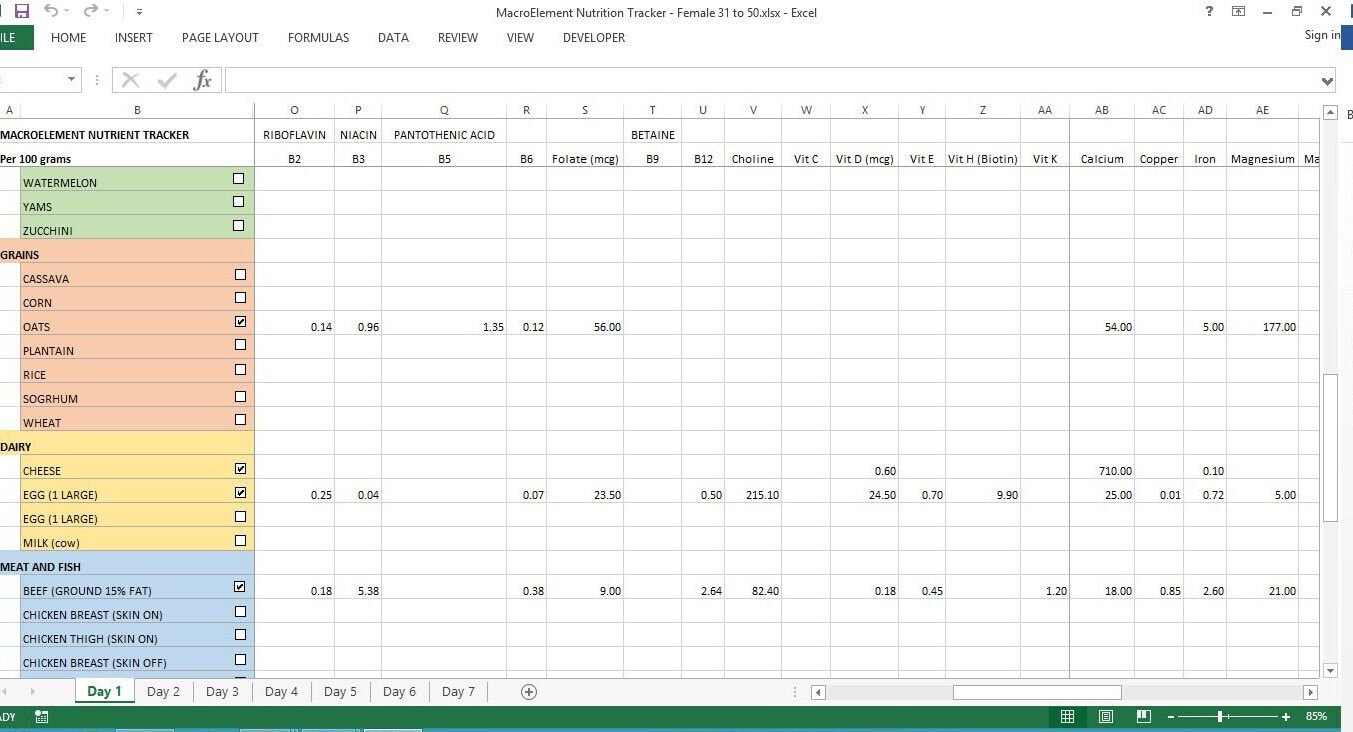Open the FORMULAS ribbon tab
The height and width of the screenshot is (732, 1353).
pyautogui.click(x=318, y=38)
